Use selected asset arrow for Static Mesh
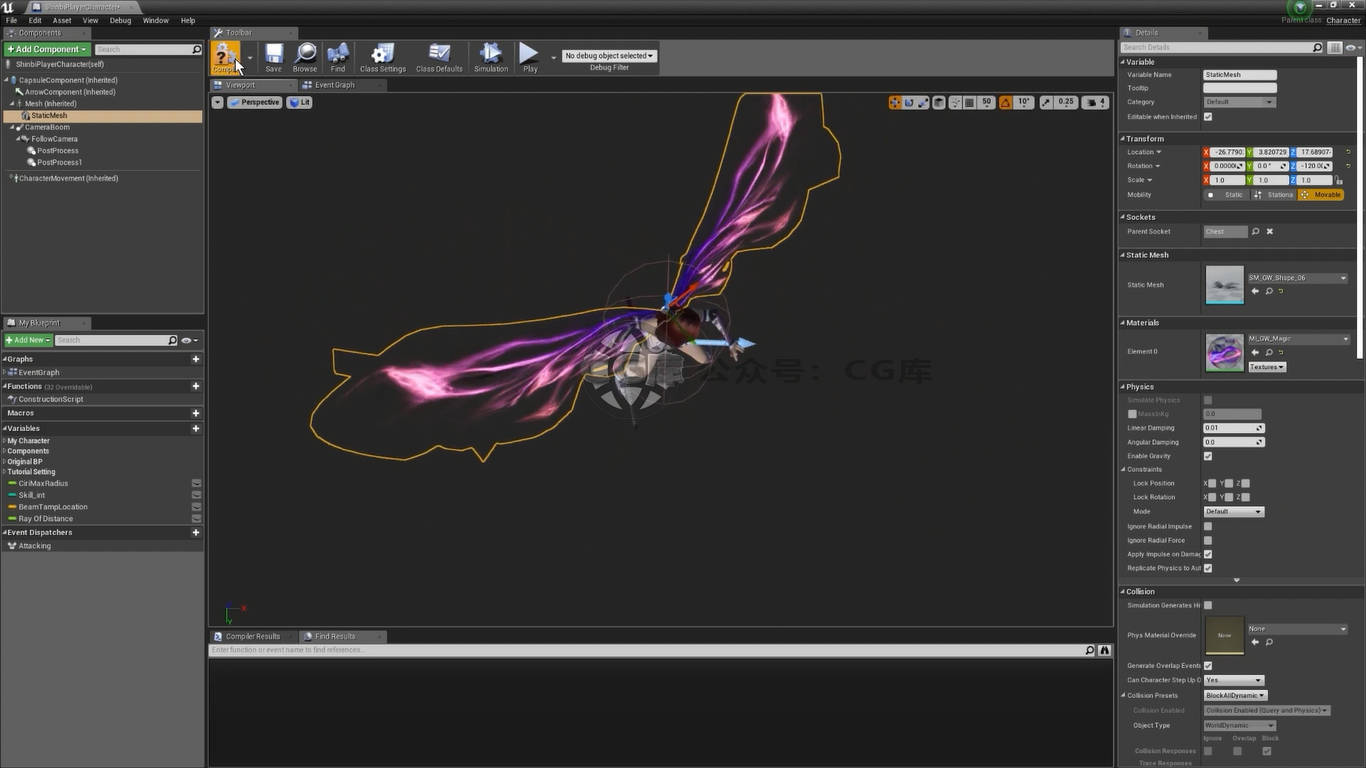The width and height of the screenshot is (1366, 768). click(1255, 291)
